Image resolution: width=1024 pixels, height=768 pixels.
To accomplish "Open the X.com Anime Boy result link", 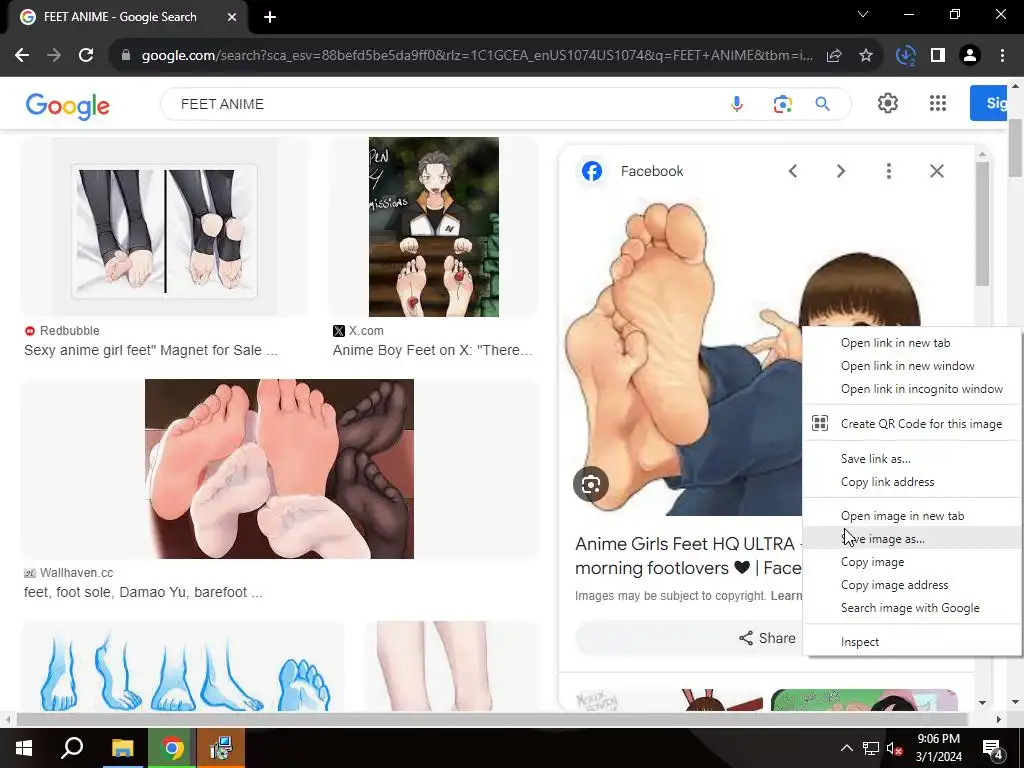I will [x=432, y=350].
